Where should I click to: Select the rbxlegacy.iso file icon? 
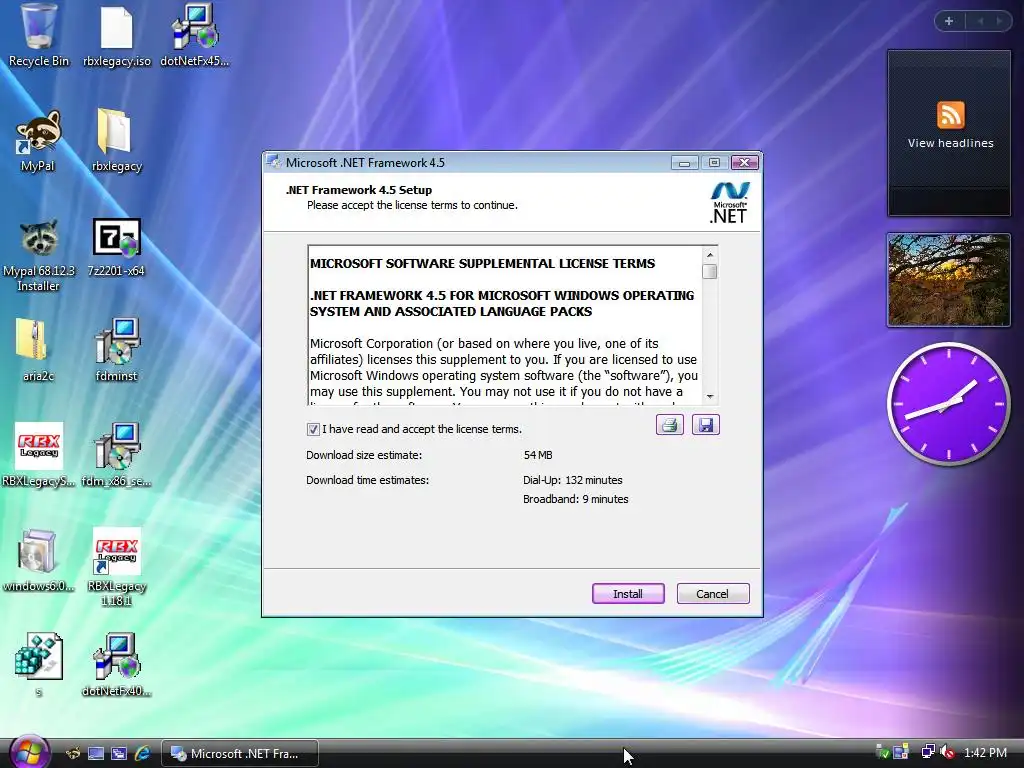(117, 35)
